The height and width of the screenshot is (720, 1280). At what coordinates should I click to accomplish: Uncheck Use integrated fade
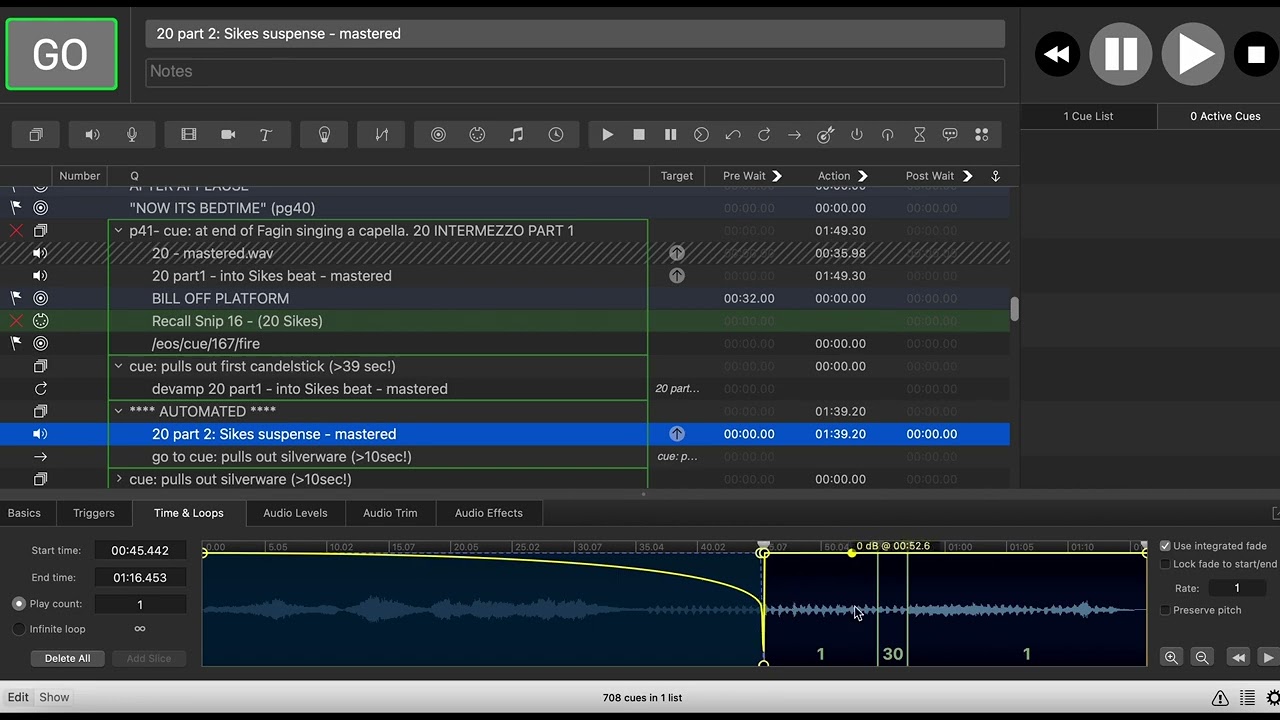pyautogui.click(x=1165, y=546)
